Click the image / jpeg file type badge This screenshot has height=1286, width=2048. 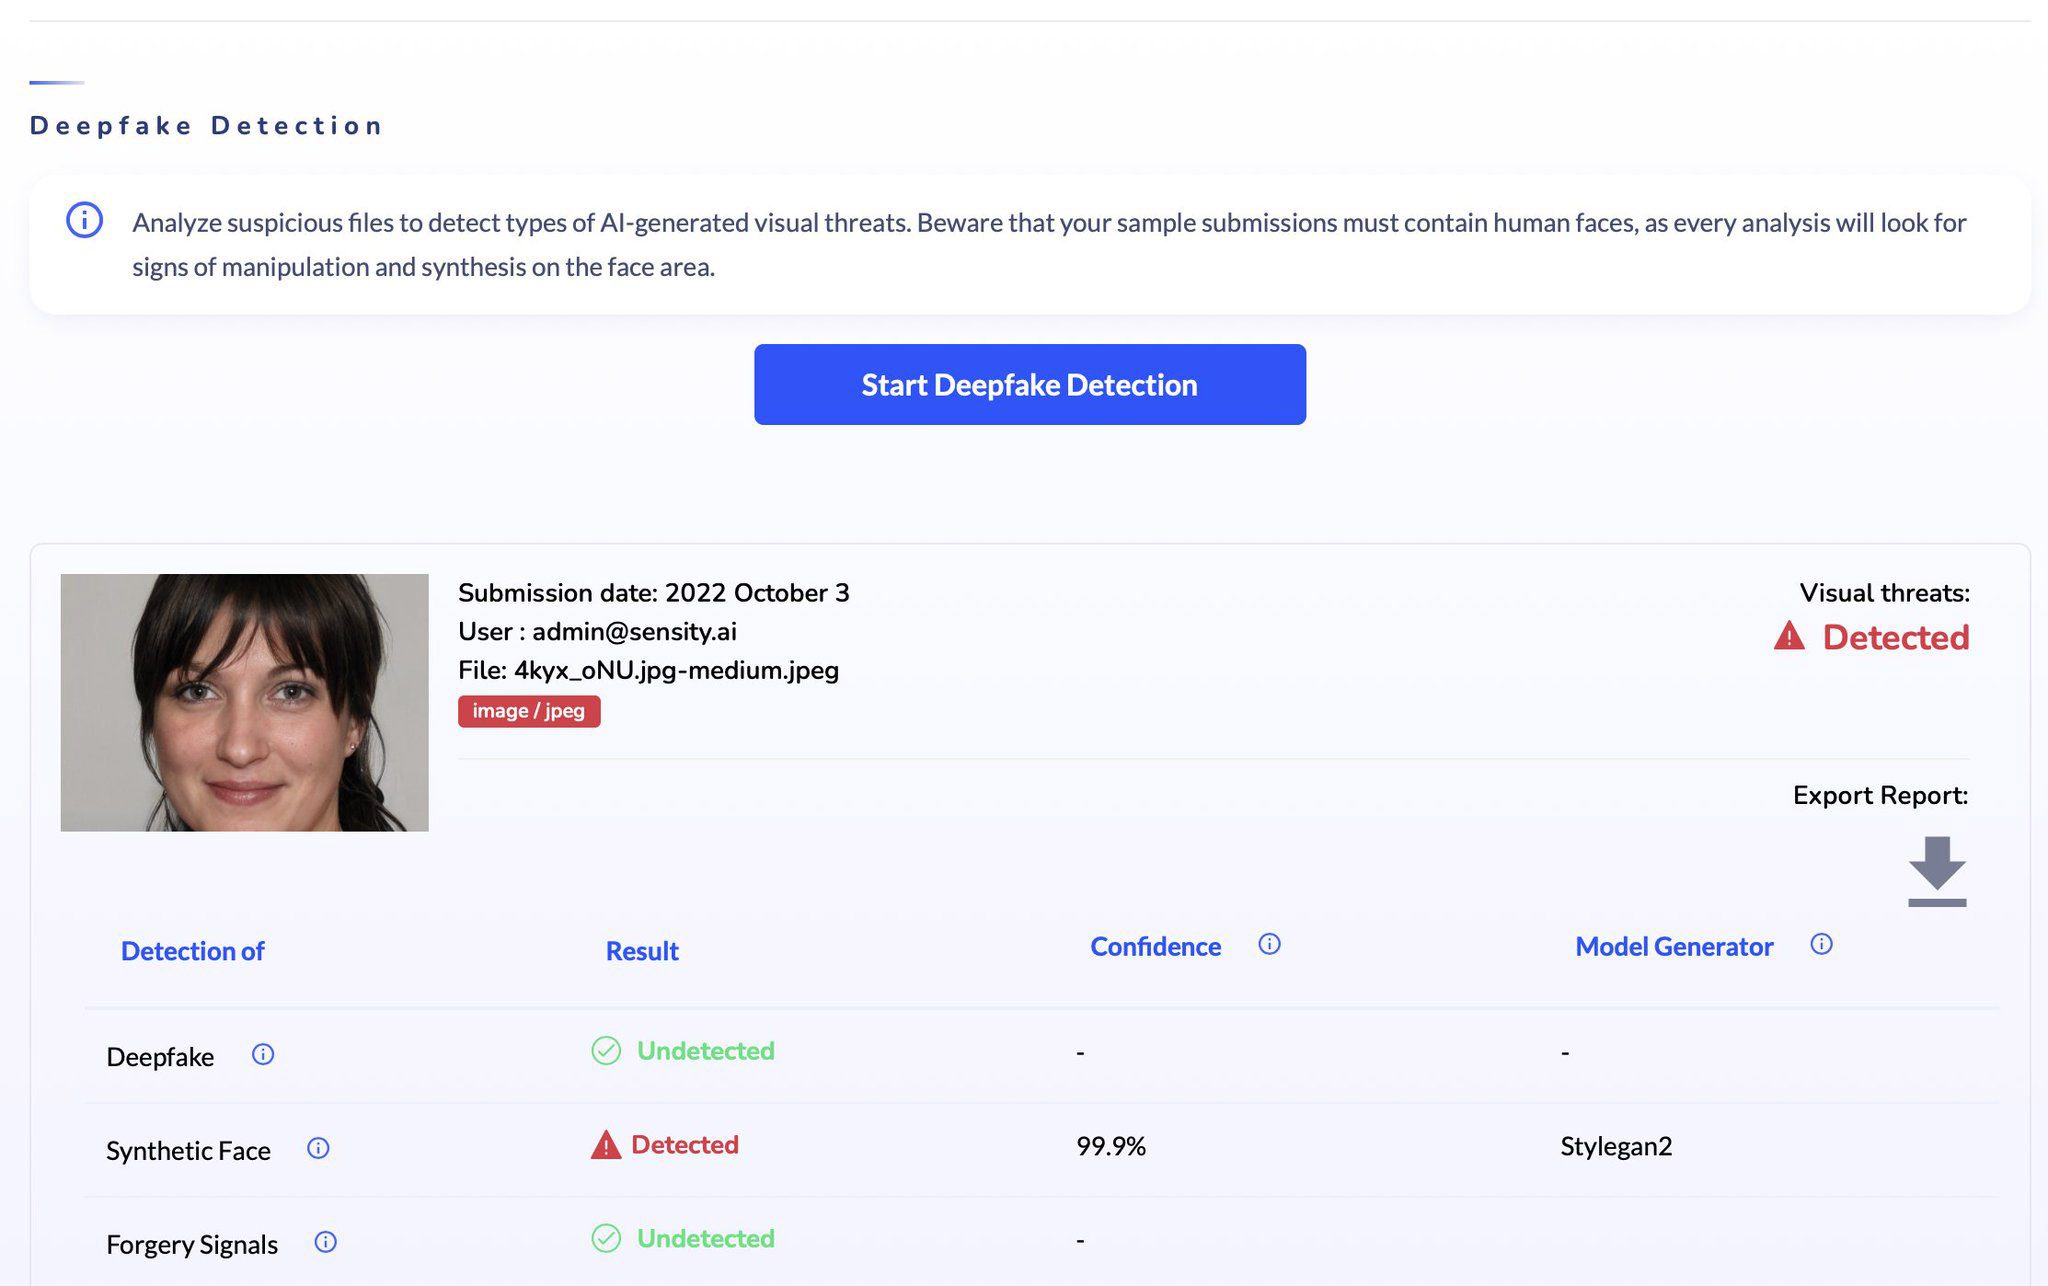point(529,711)
